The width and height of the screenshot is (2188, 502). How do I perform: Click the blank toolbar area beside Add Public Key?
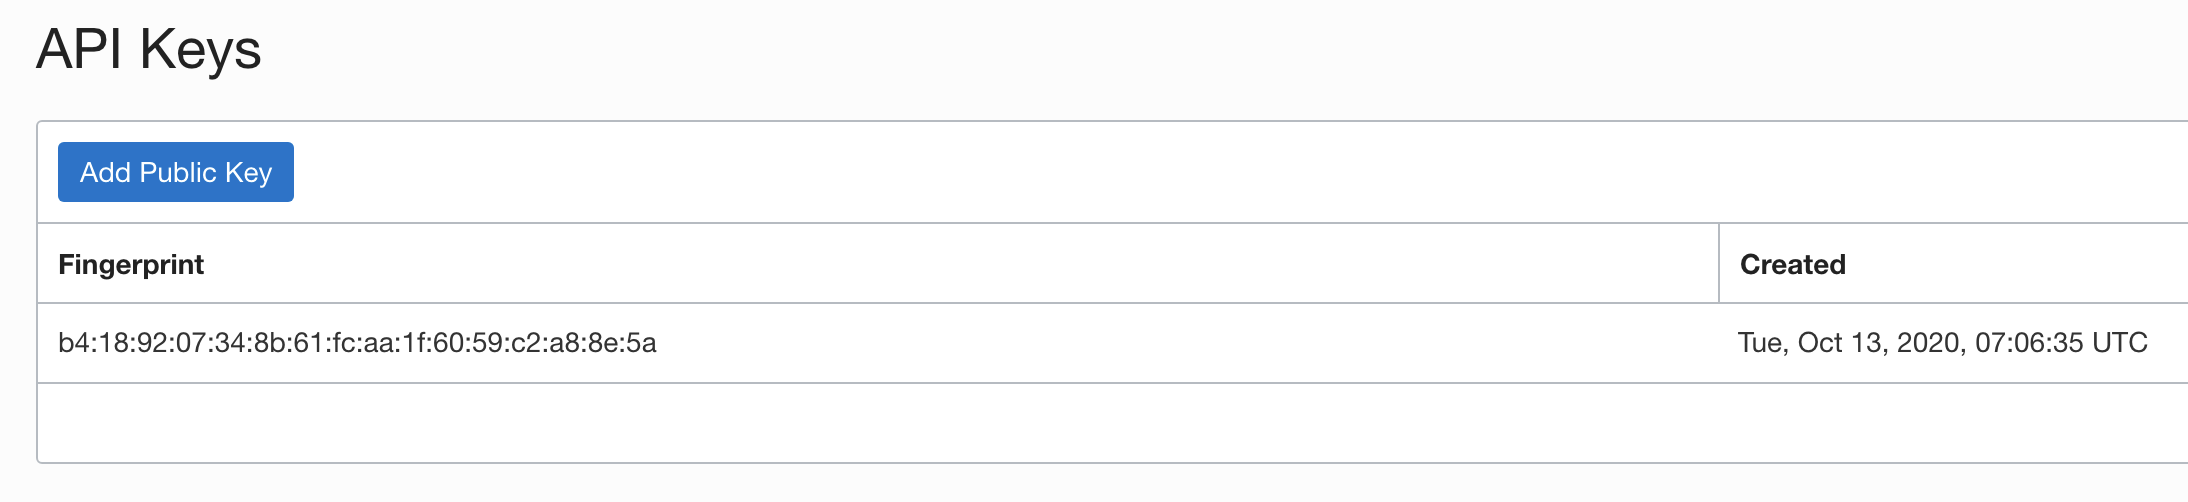(x=1240, y=172)
